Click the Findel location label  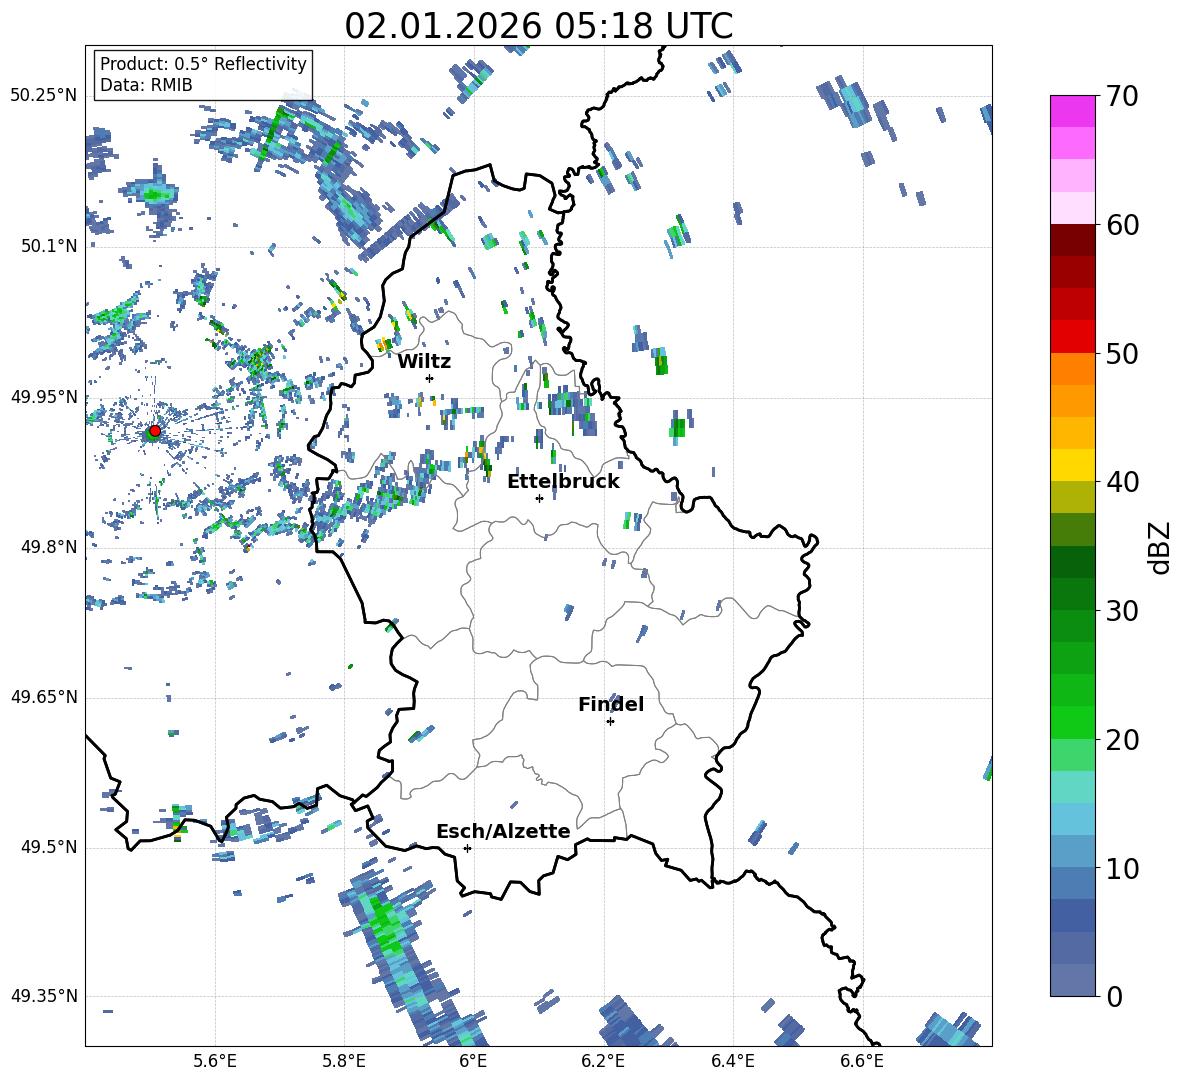point(611,704)
